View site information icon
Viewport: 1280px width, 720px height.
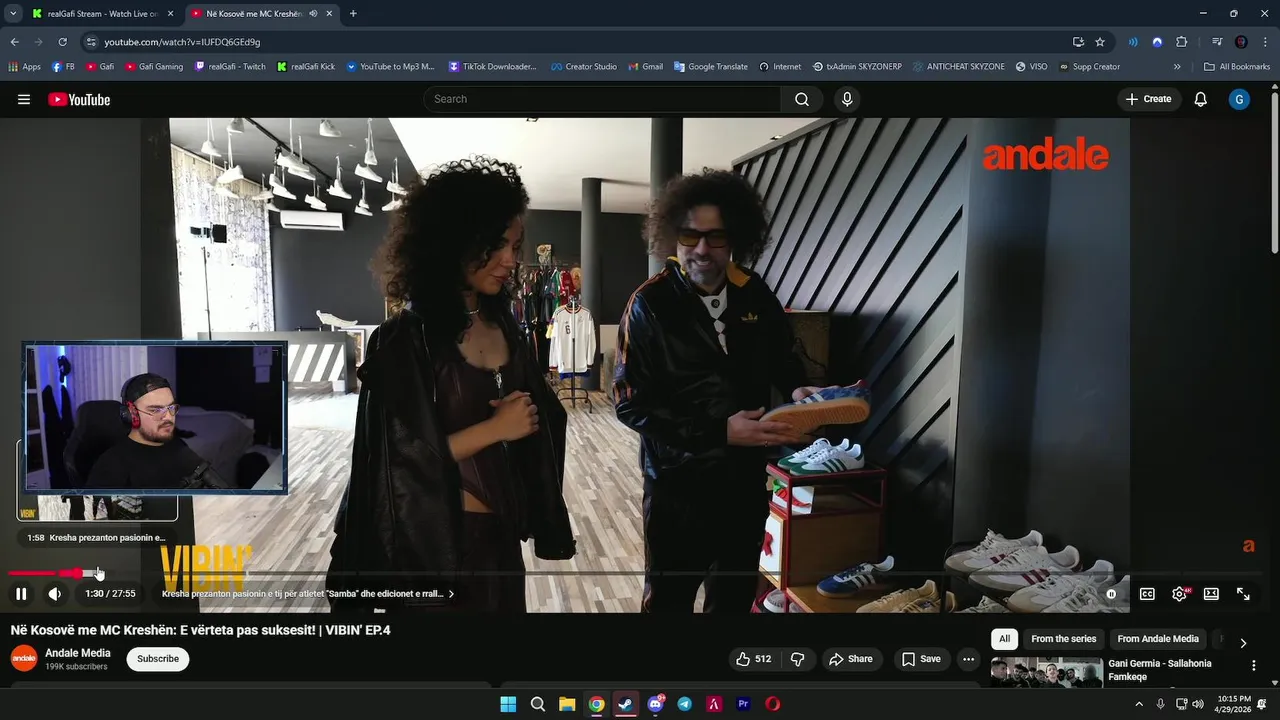91,42
